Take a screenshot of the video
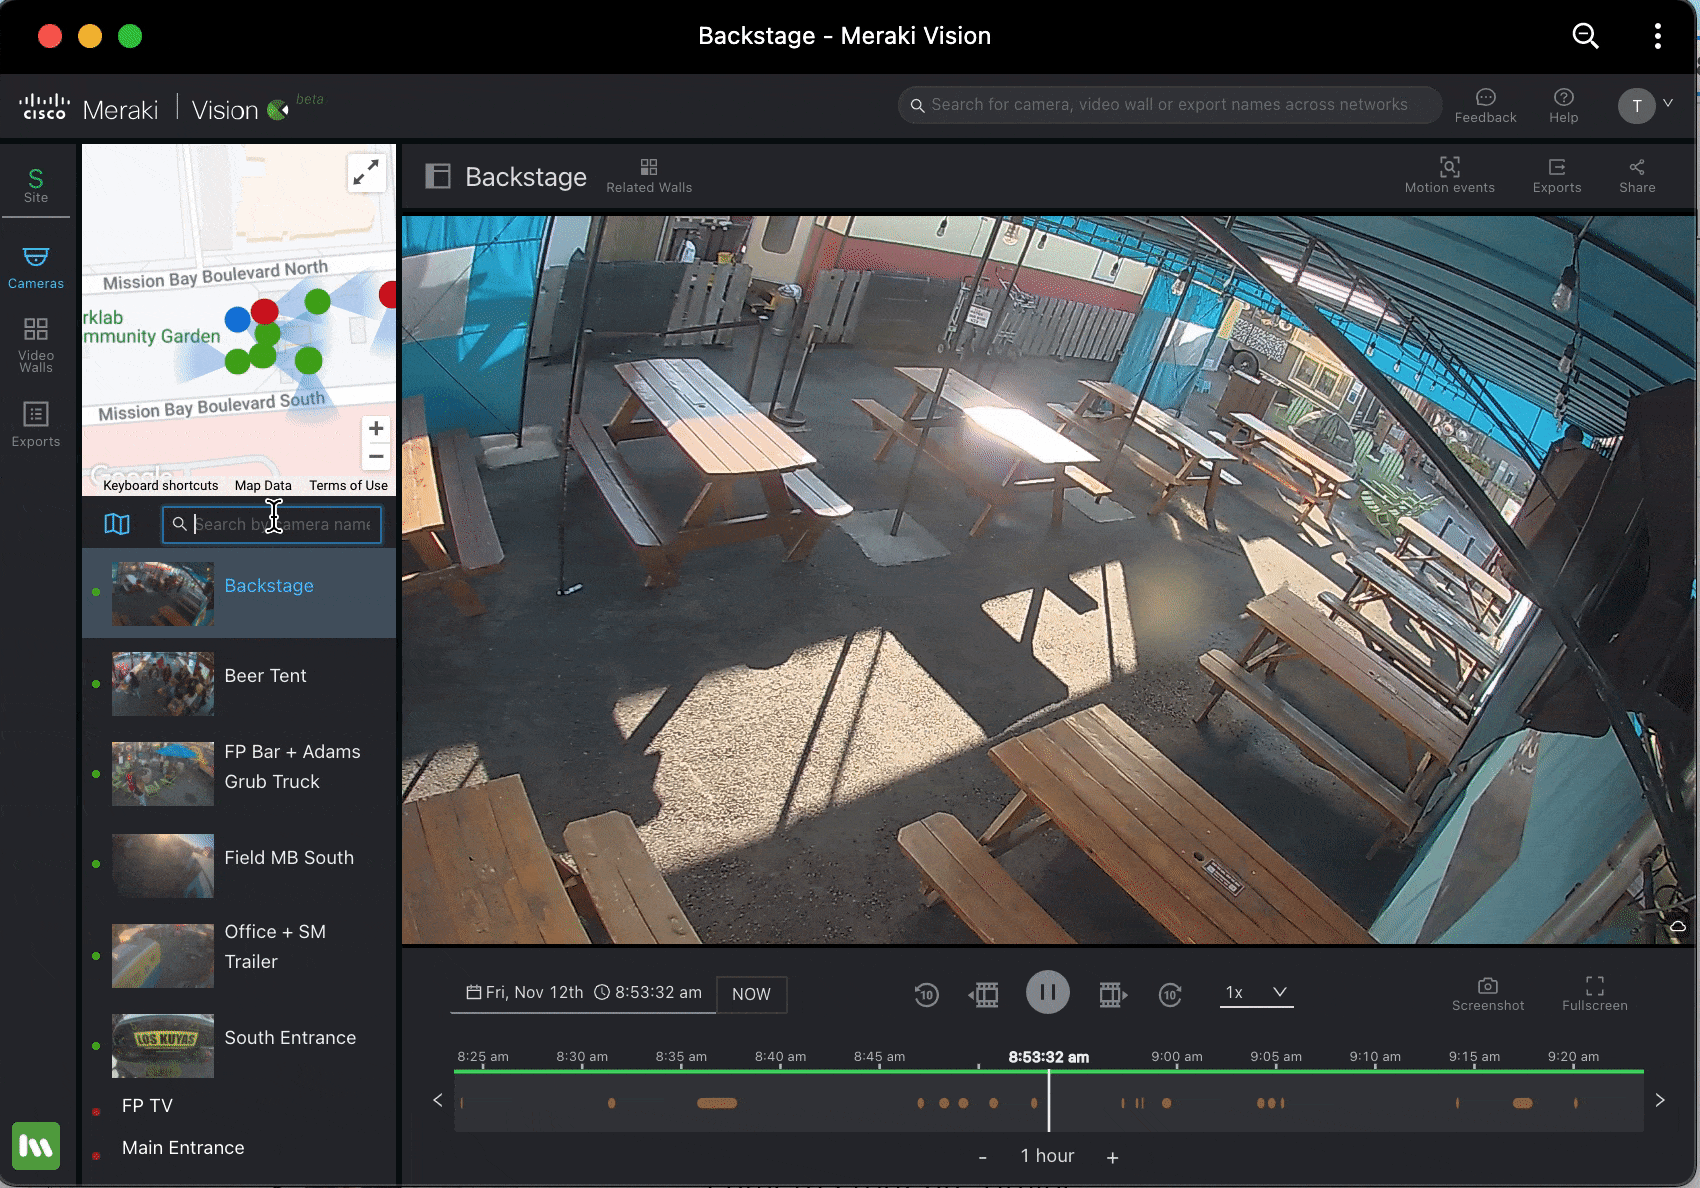The width and height of the screenshot is (1700, 1188). tap(1487, 993)
